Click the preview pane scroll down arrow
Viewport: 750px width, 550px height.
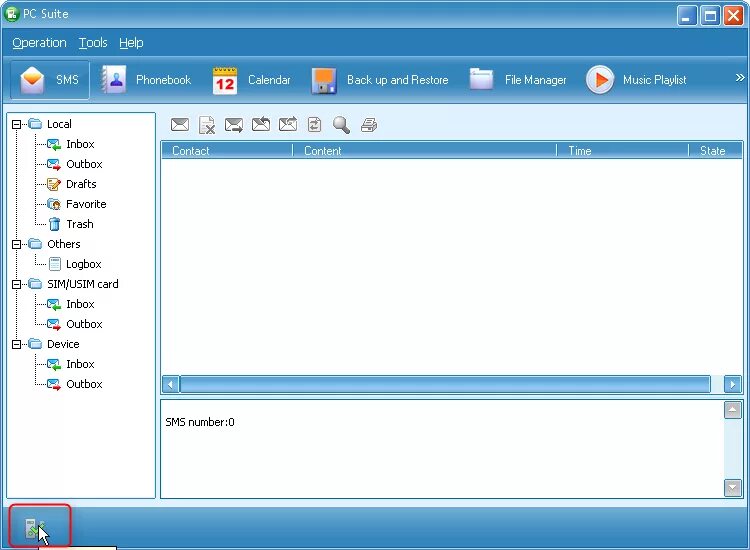[733, 488]
